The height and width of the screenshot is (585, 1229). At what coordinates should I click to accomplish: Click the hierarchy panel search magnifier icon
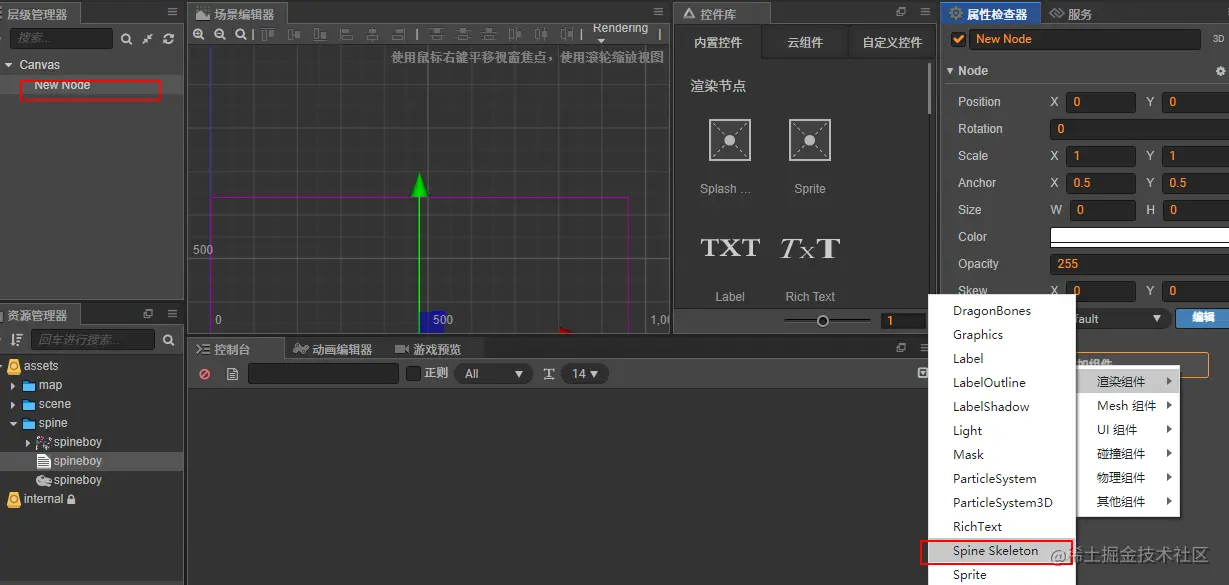126,39
